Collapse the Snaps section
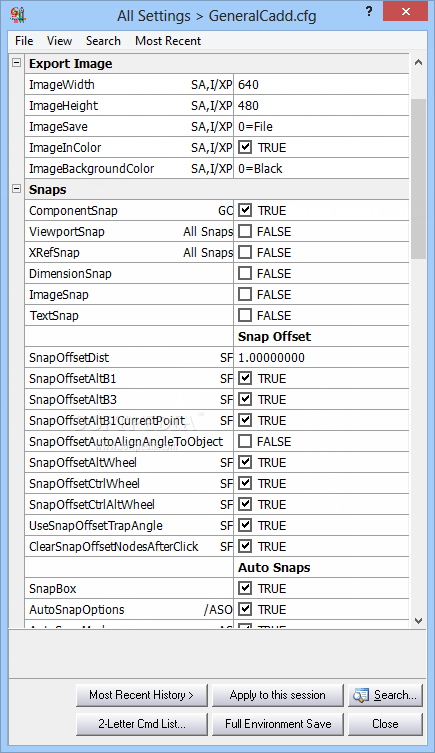The width and height of the screenshot is (435, 753). click(16, 189)
